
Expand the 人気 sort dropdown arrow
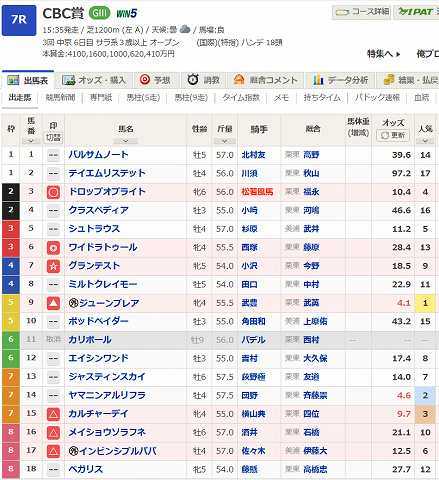coord(425,141)
